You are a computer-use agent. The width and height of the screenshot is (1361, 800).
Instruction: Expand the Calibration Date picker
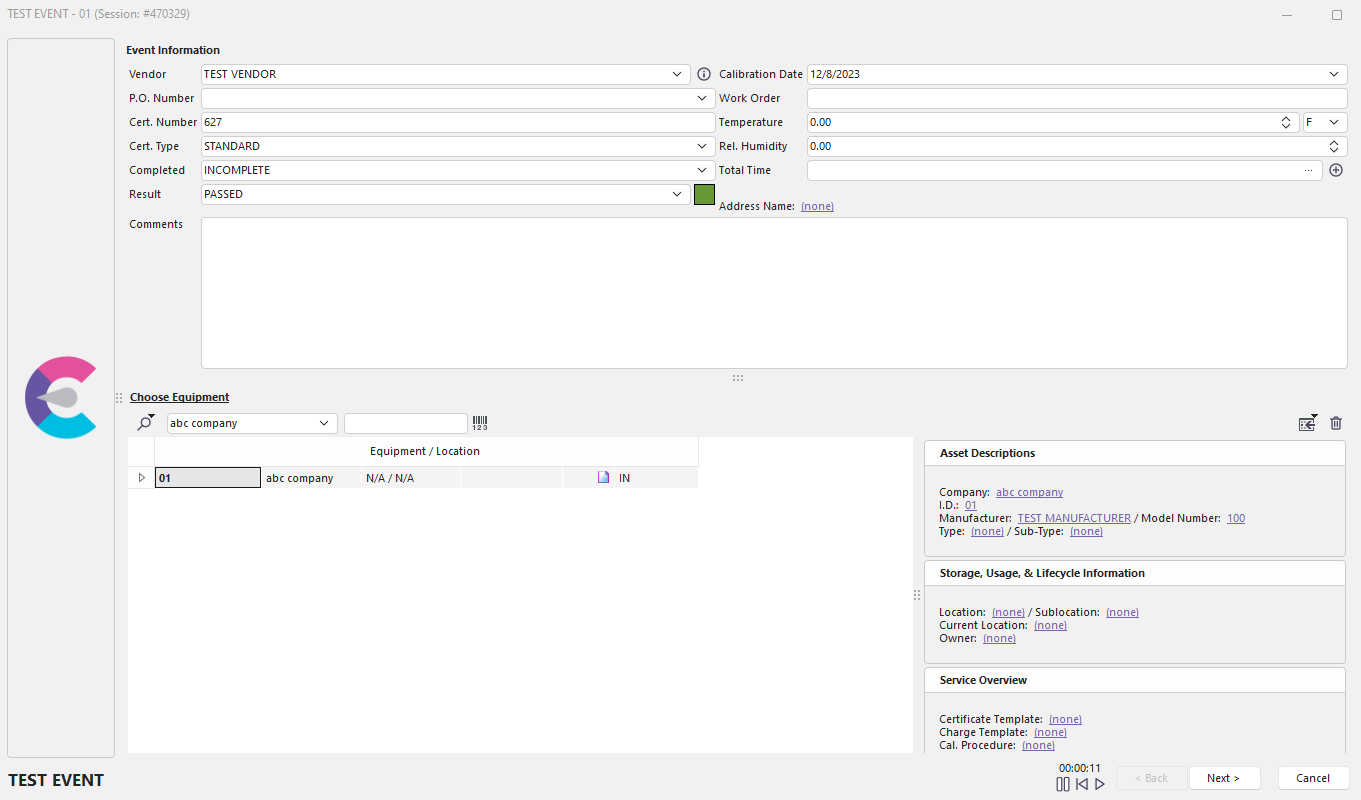1334,74
